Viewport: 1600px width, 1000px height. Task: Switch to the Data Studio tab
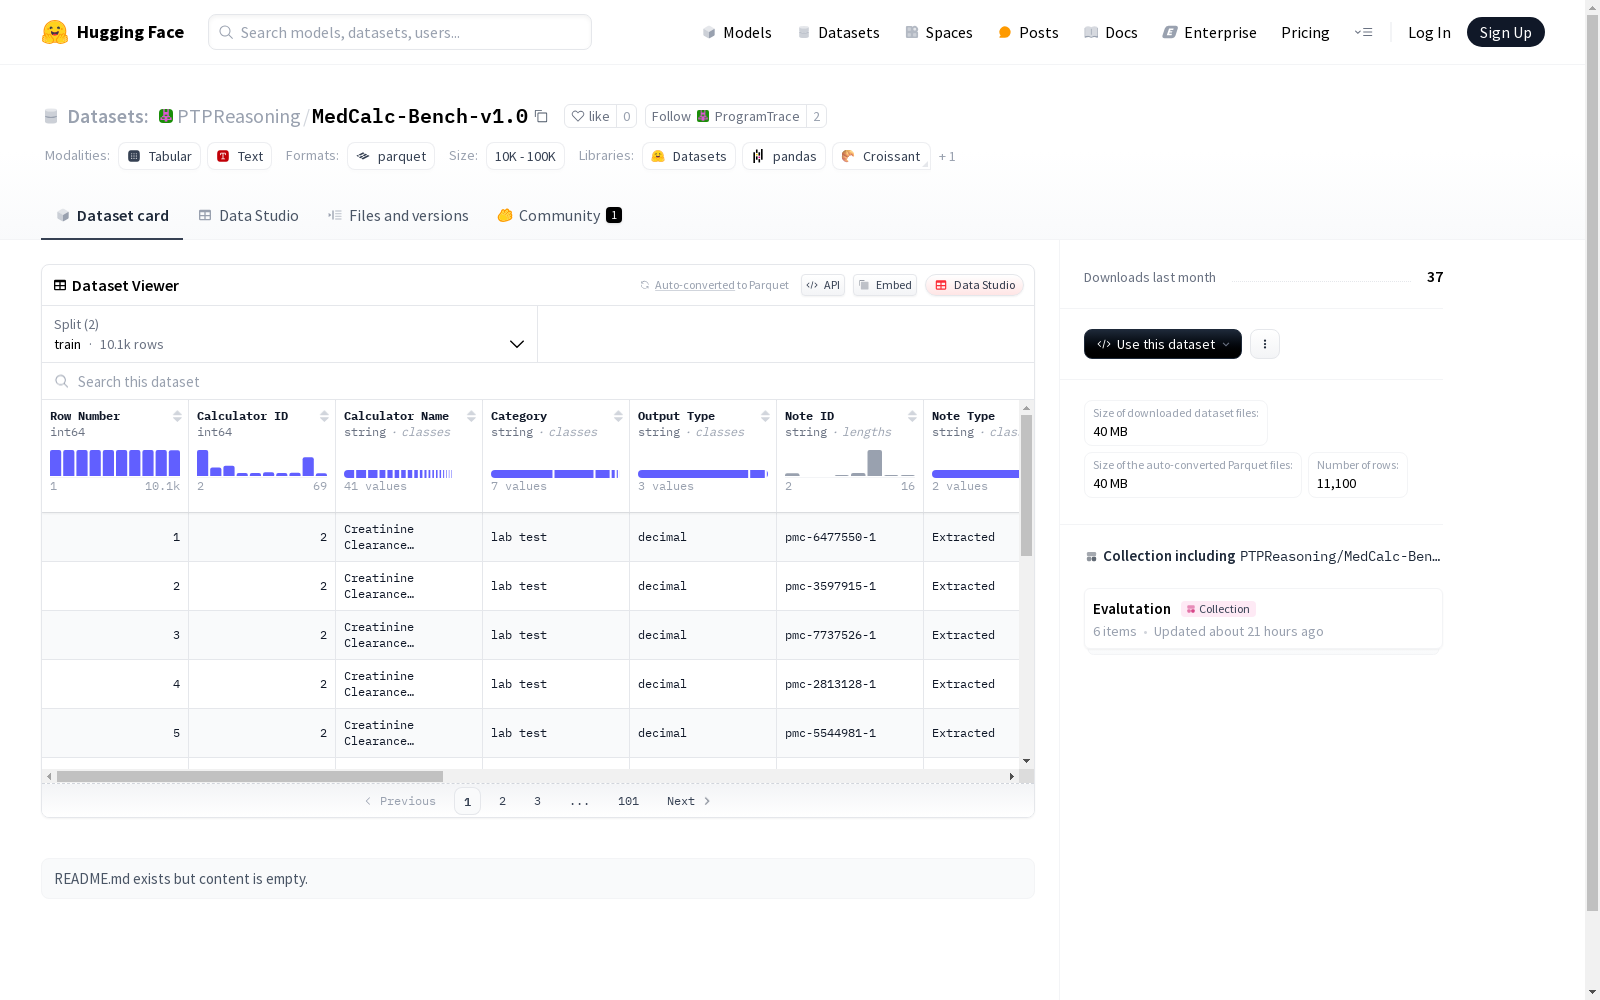pyautogui.click(x=248, y=216)
